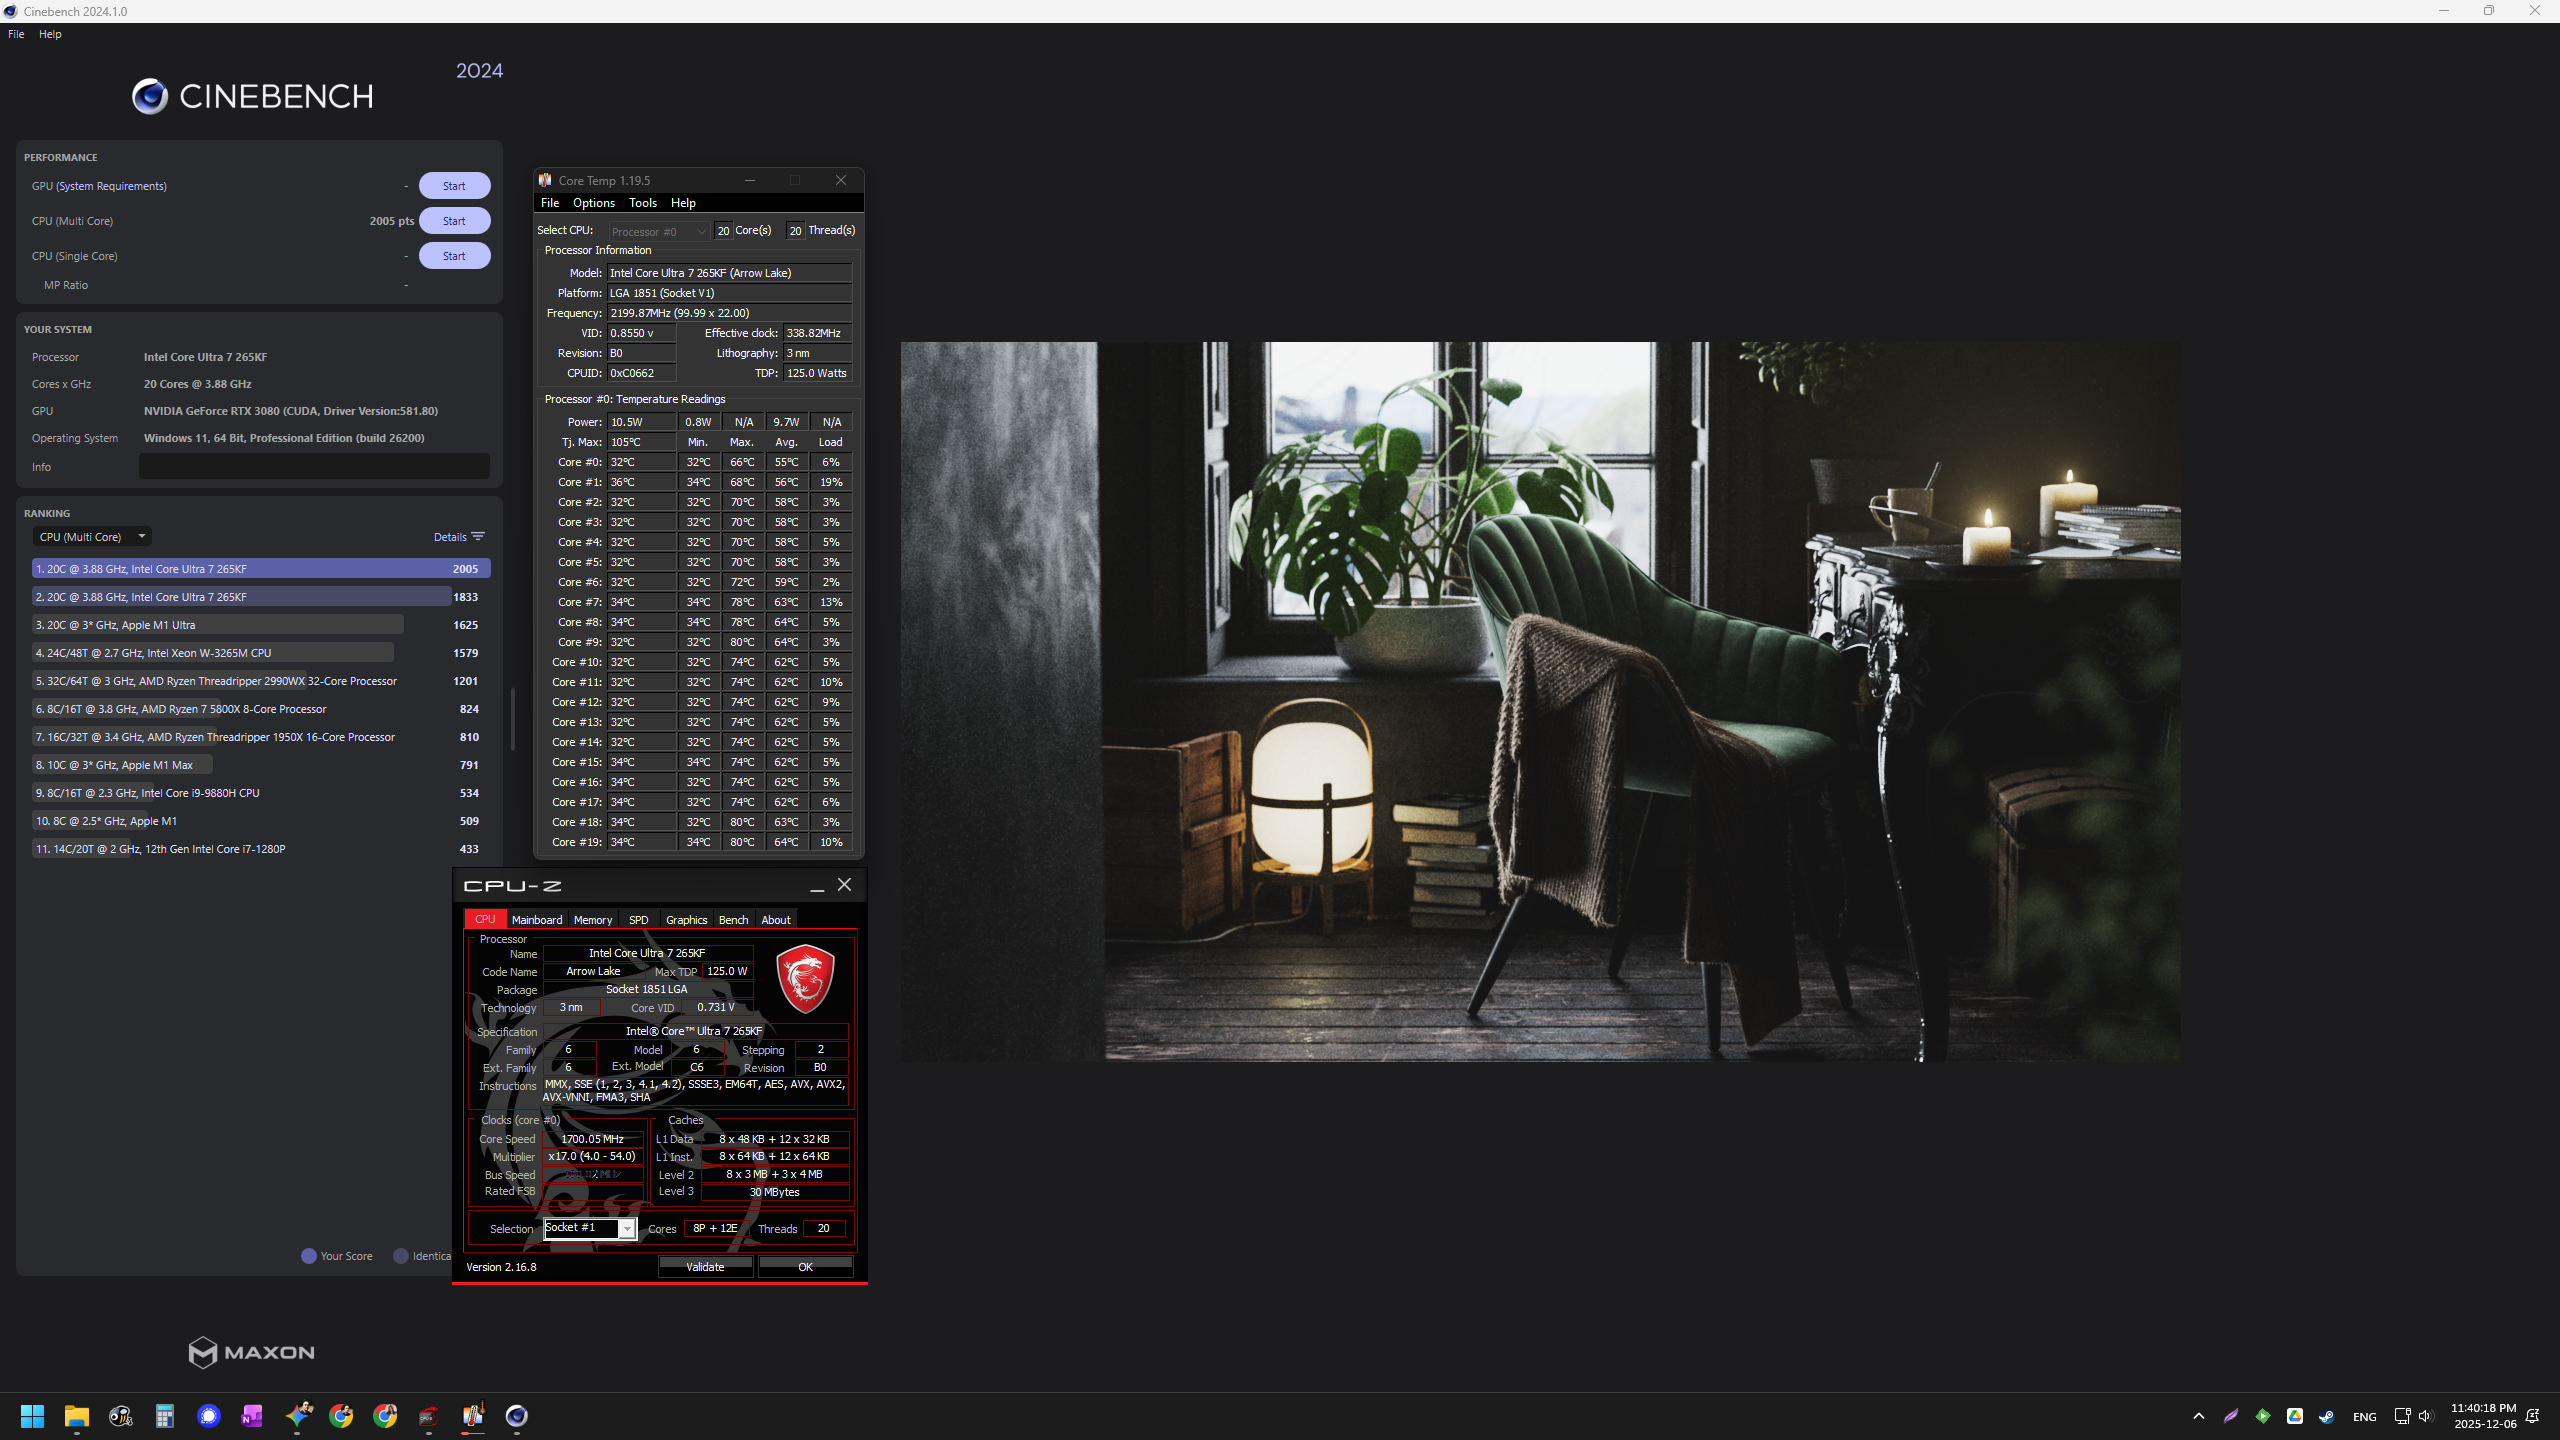Click the Steam icon in system tray

pos(2327,1416)
